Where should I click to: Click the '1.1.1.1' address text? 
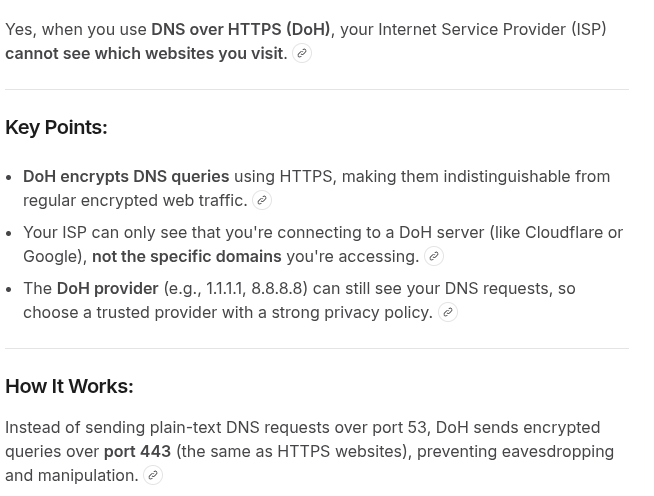[225, 288]
